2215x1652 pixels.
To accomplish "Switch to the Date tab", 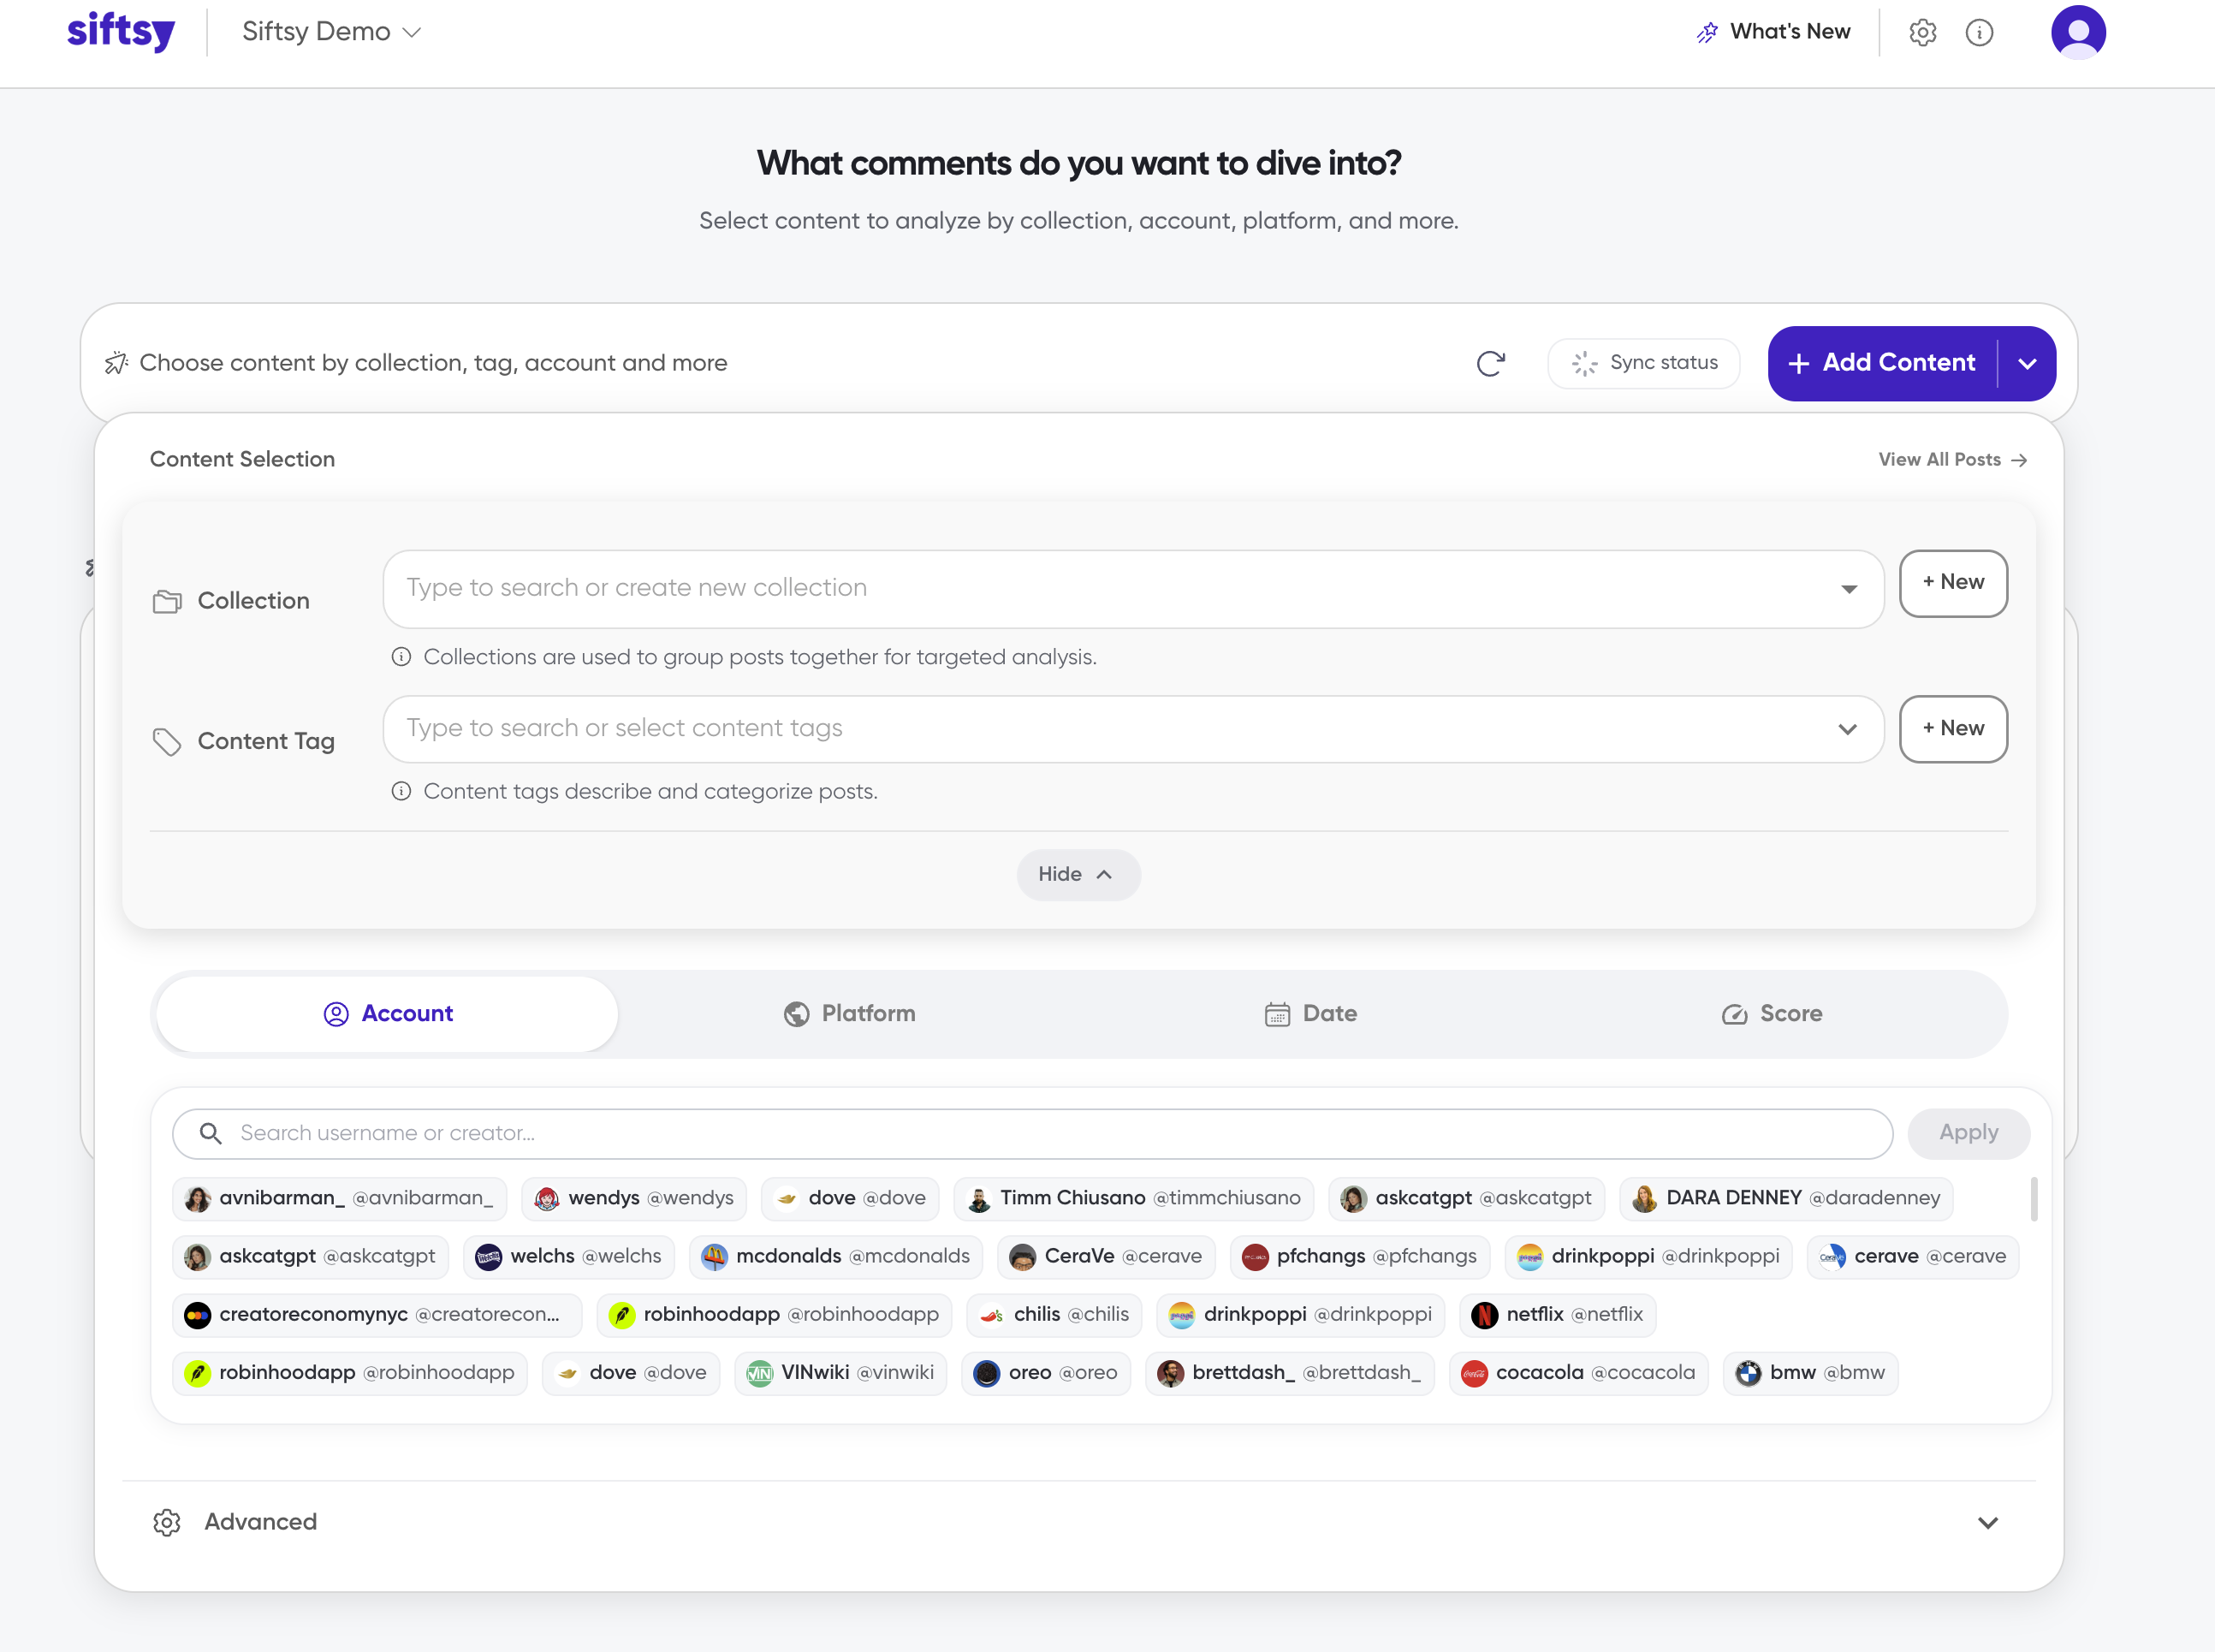I will 1310,1014.
